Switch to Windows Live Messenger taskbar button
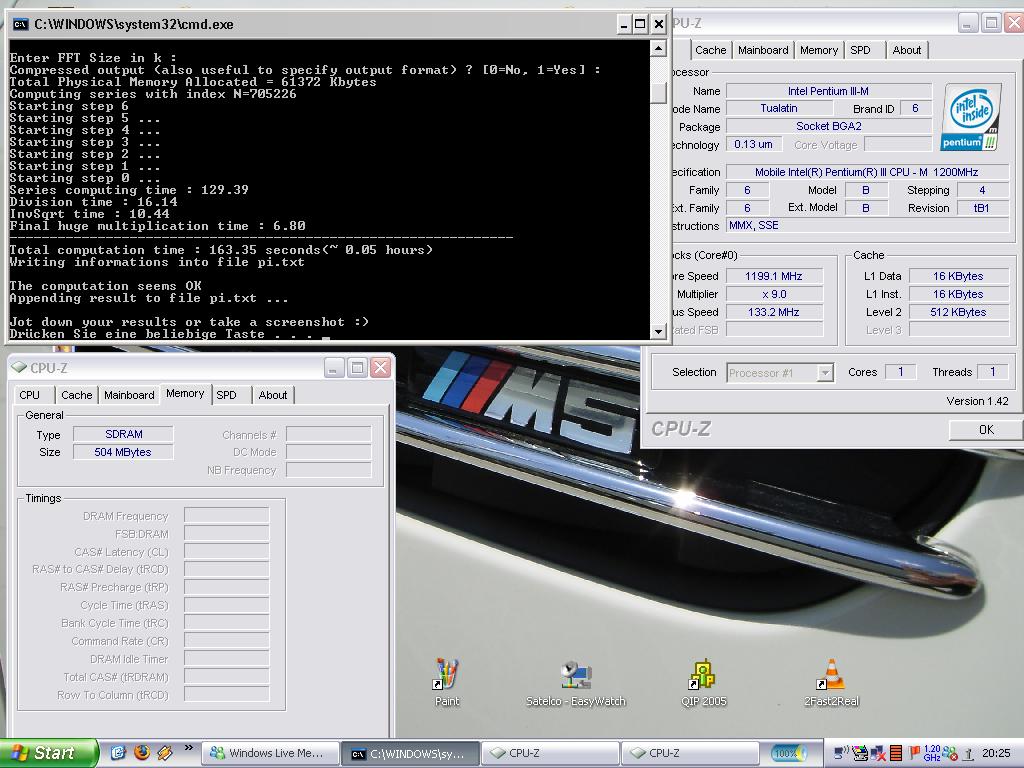 click(270, 753)
